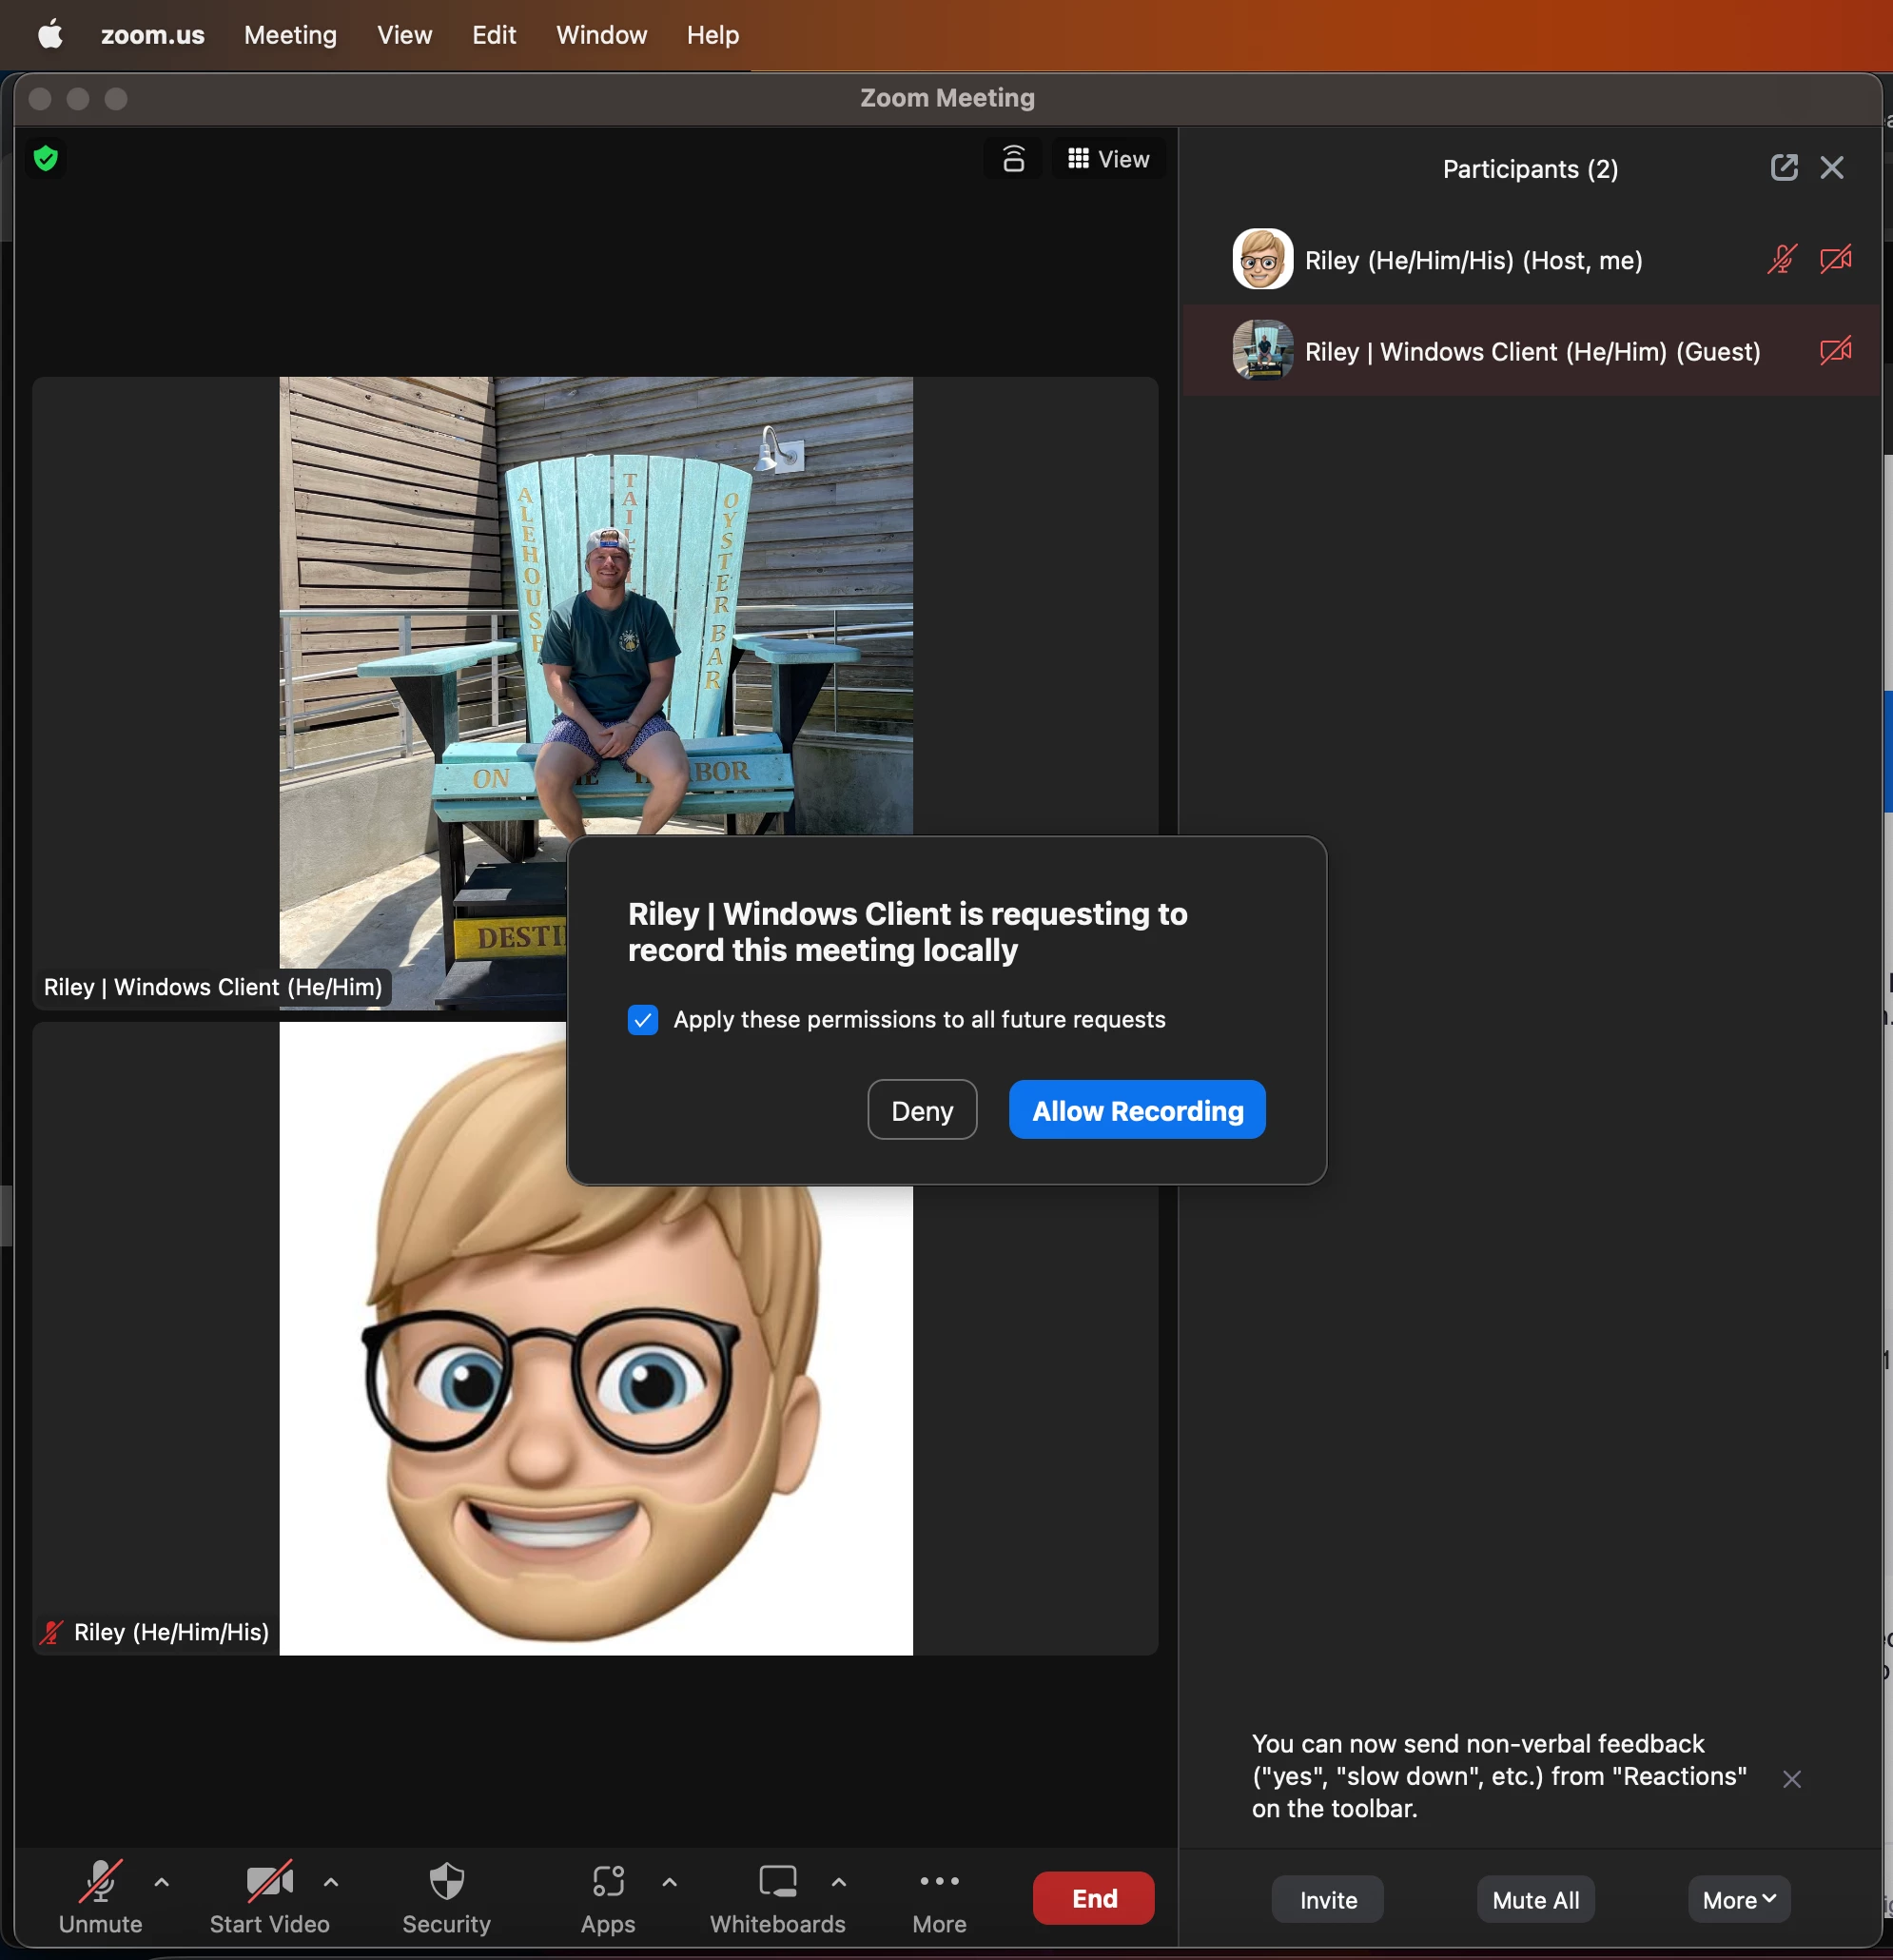Dismiss the non-verbal feedback notice

[x=1791, y=1779]
